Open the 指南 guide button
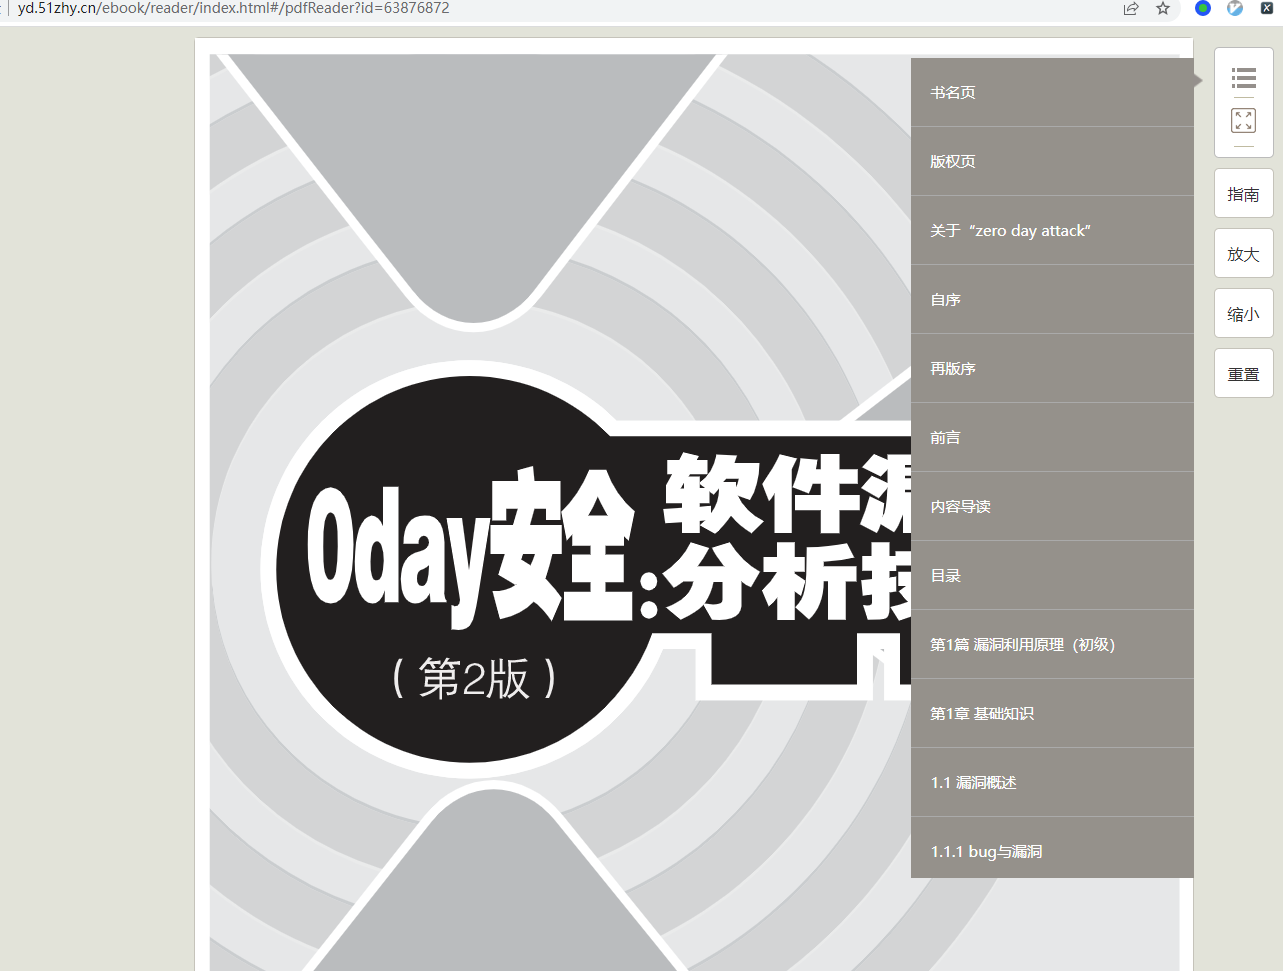 coord(1243,194)
